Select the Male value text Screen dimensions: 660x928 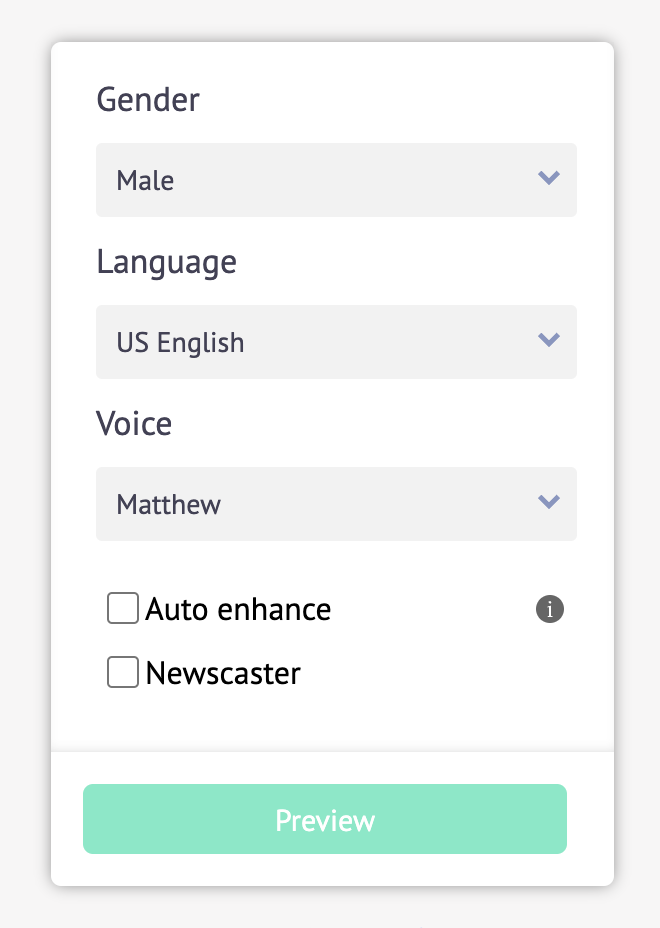[145, 181]
